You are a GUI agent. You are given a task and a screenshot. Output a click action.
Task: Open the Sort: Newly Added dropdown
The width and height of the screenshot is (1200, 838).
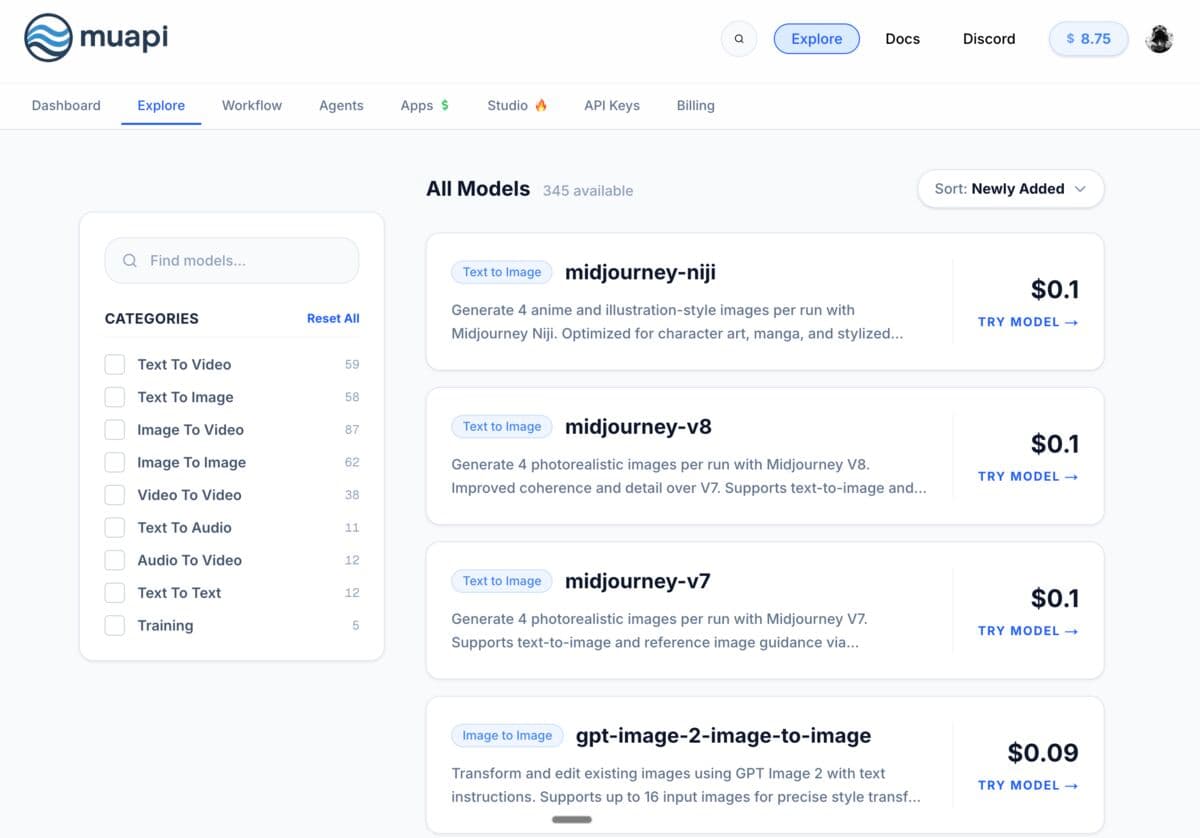click(1011, 189)
